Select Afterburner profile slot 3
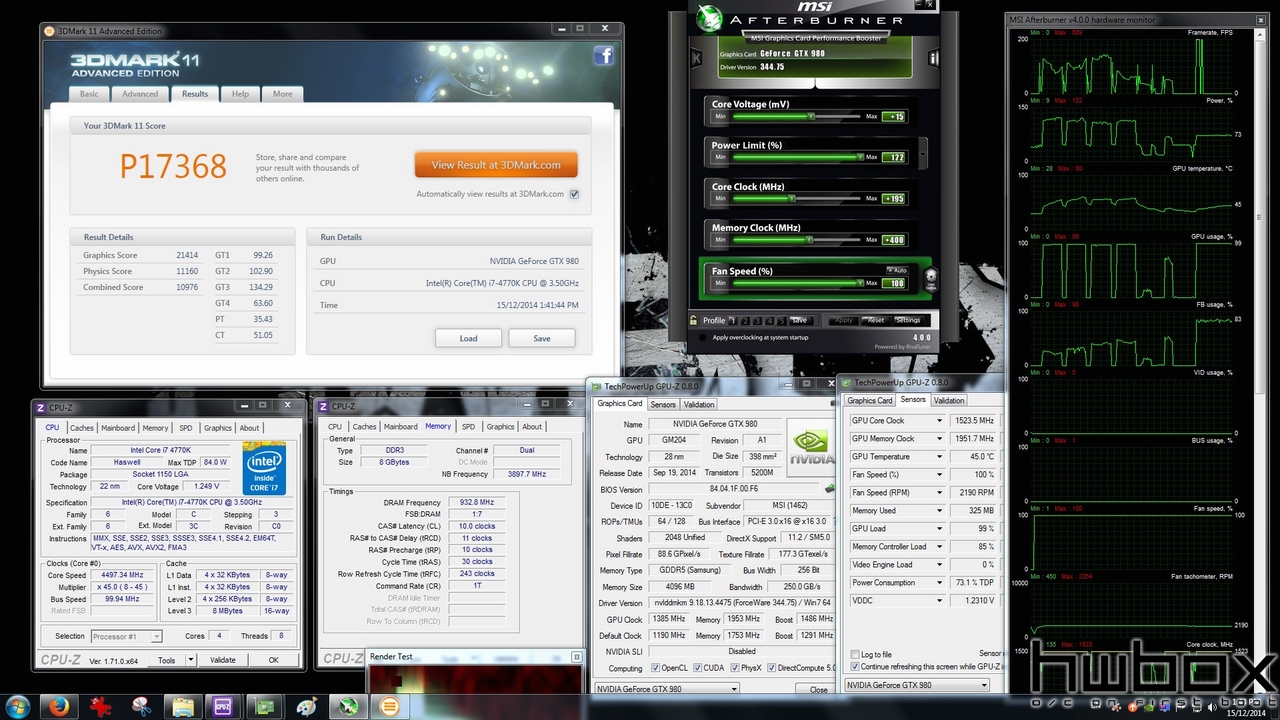1280x720 pixels. click(755, 320)
